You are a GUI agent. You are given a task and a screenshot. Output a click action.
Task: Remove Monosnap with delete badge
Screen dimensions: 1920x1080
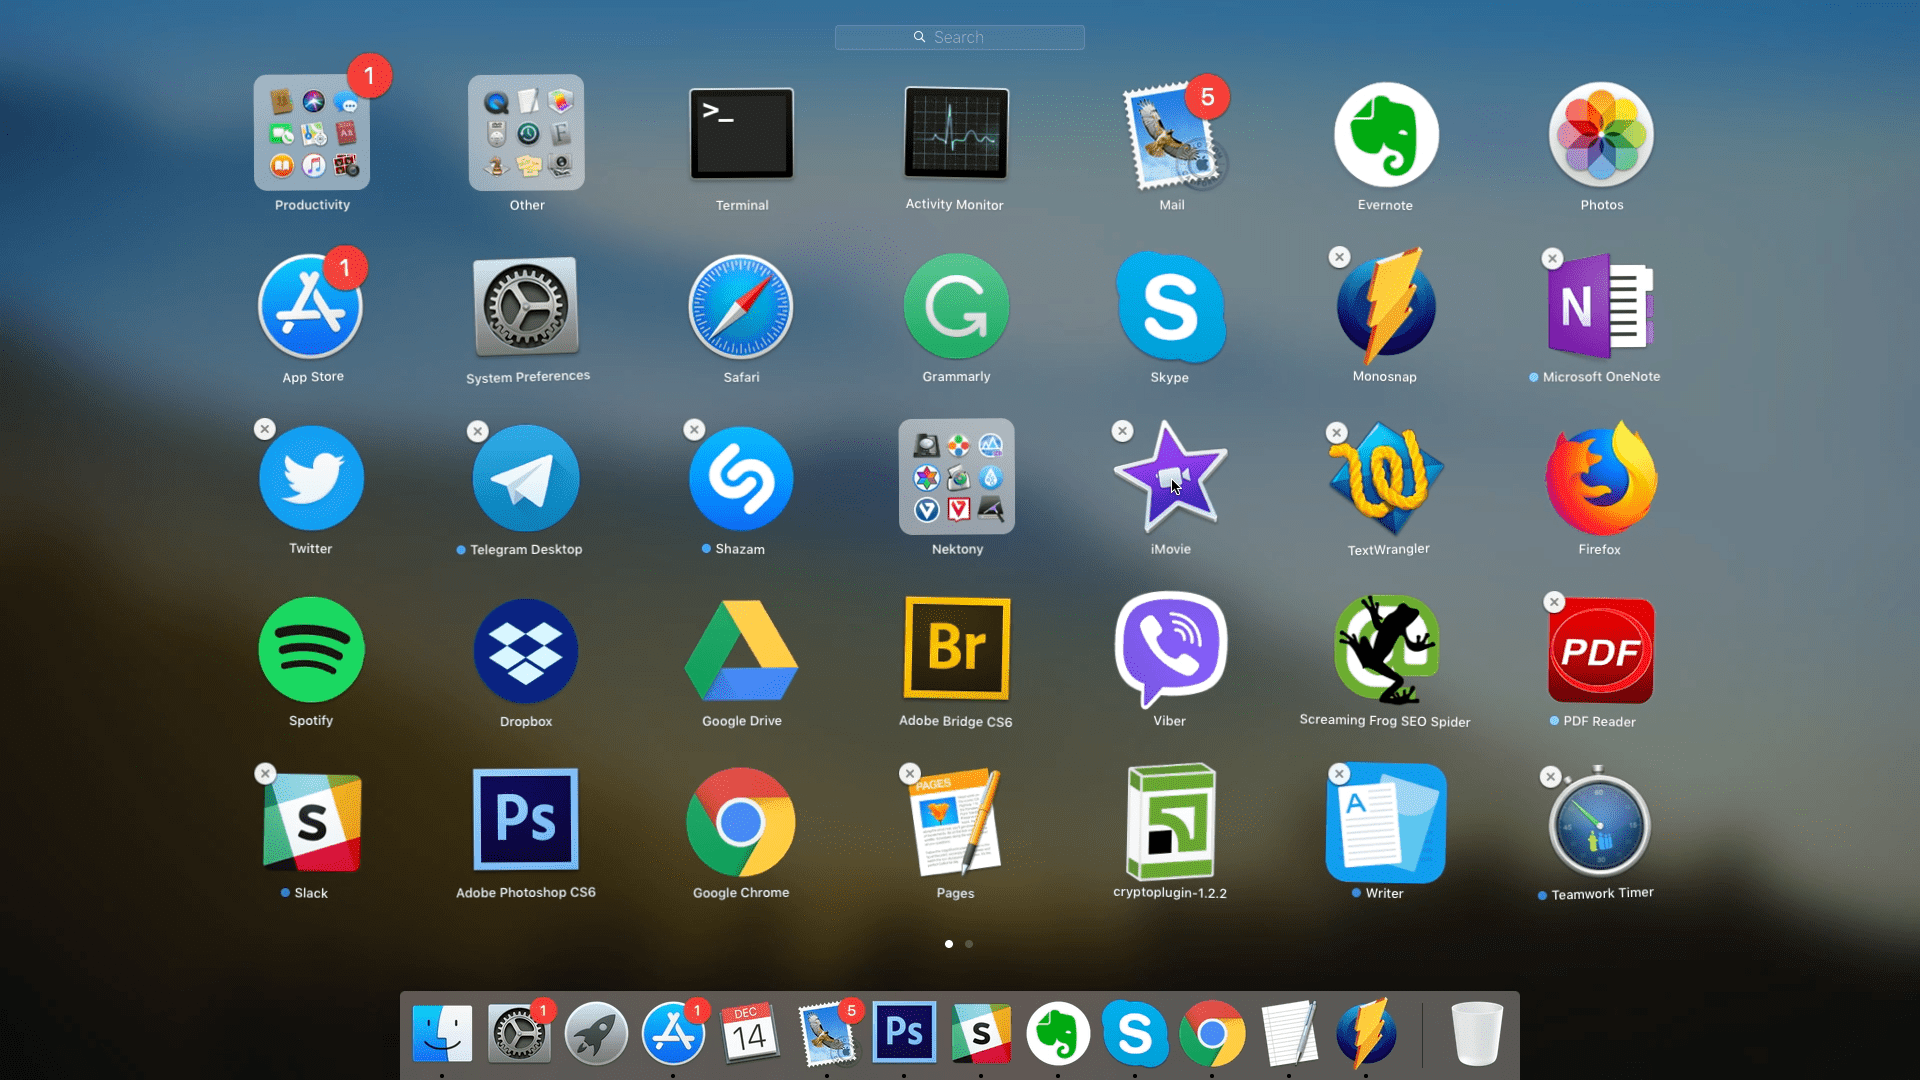point(1338,258)
